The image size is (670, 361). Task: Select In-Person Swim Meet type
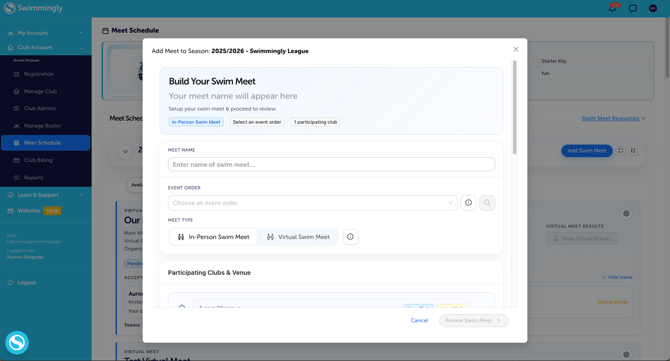click(213, 237)
